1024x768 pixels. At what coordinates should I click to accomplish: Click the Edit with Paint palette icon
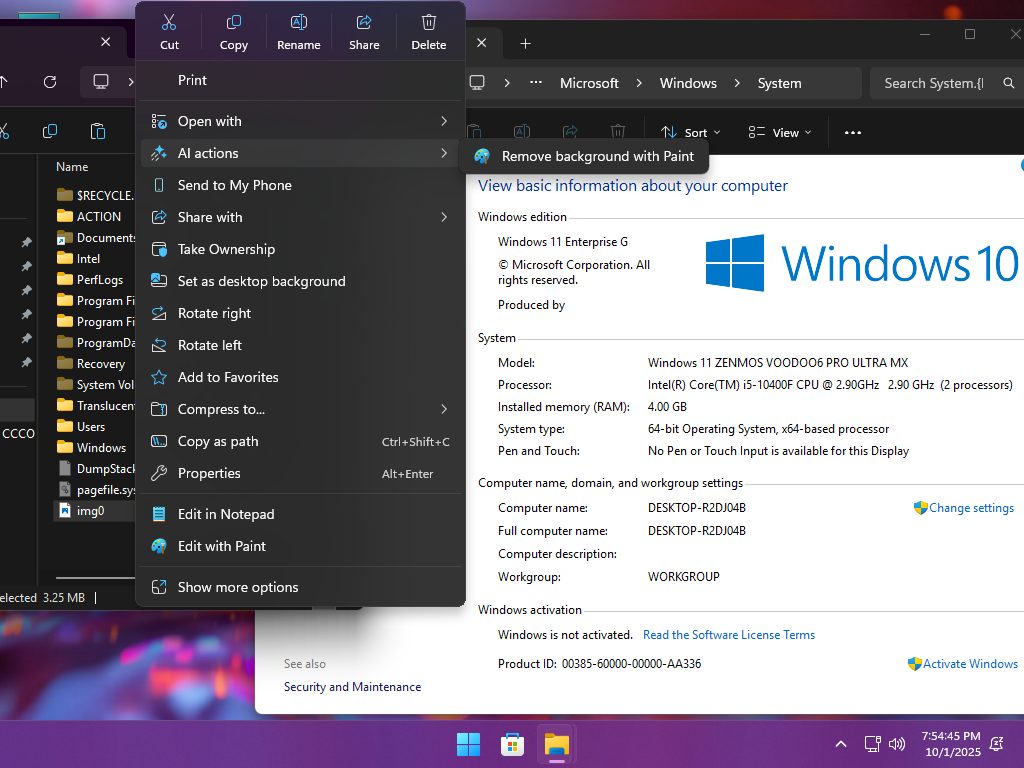(x=159, y=547)
